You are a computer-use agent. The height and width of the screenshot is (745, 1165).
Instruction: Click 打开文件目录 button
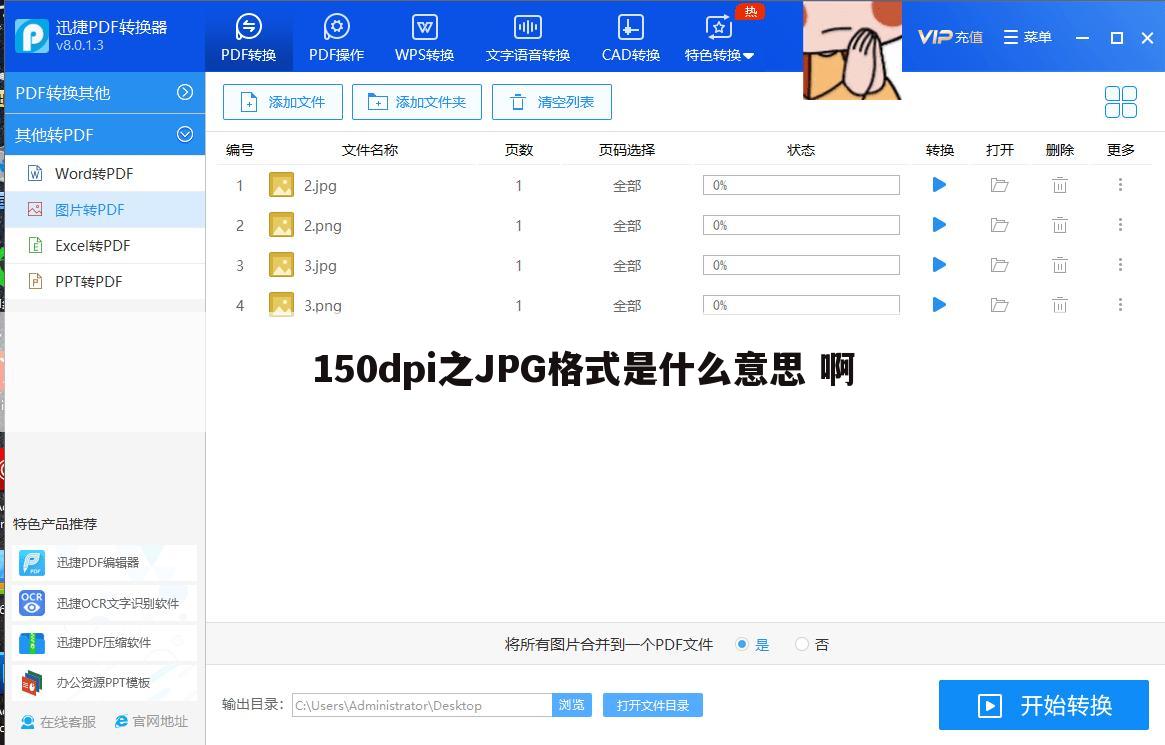652,705
